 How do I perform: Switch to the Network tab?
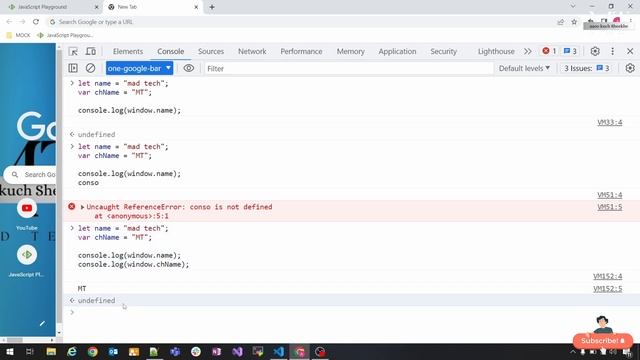252,51
